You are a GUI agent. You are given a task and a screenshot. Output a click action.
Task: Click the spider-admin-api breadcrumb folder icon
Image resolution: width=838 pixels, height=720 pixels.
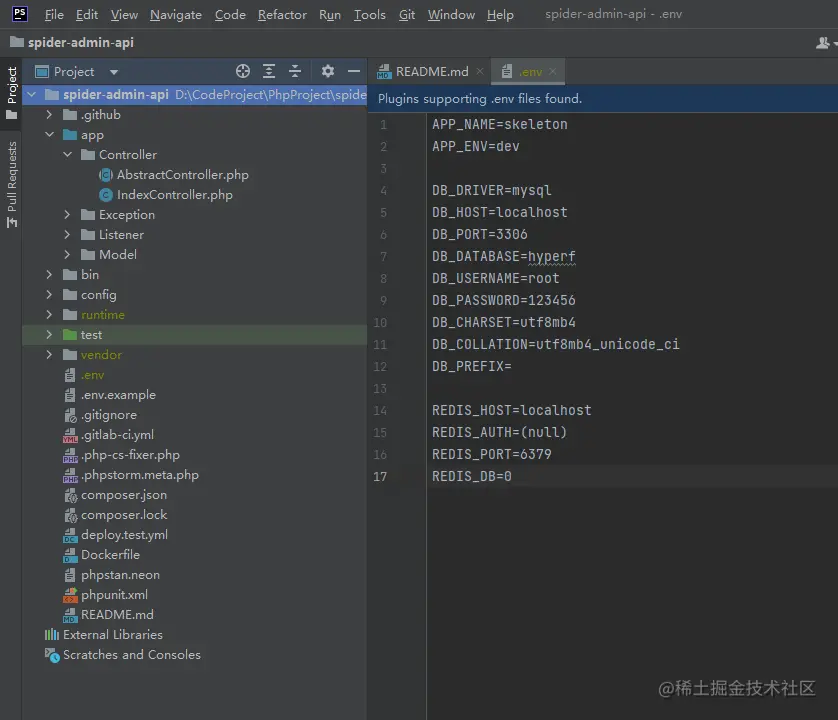[x=17, y=42]
